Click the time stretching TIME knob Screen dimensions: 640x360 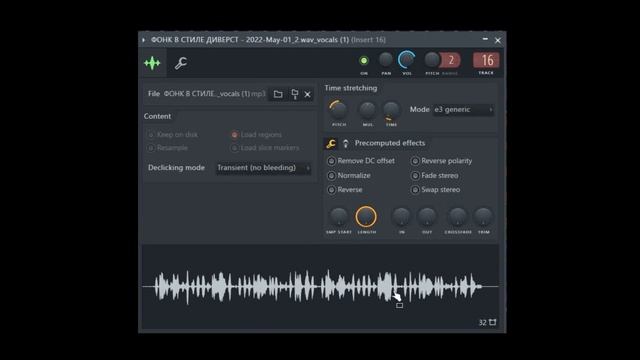coord(391,110)
